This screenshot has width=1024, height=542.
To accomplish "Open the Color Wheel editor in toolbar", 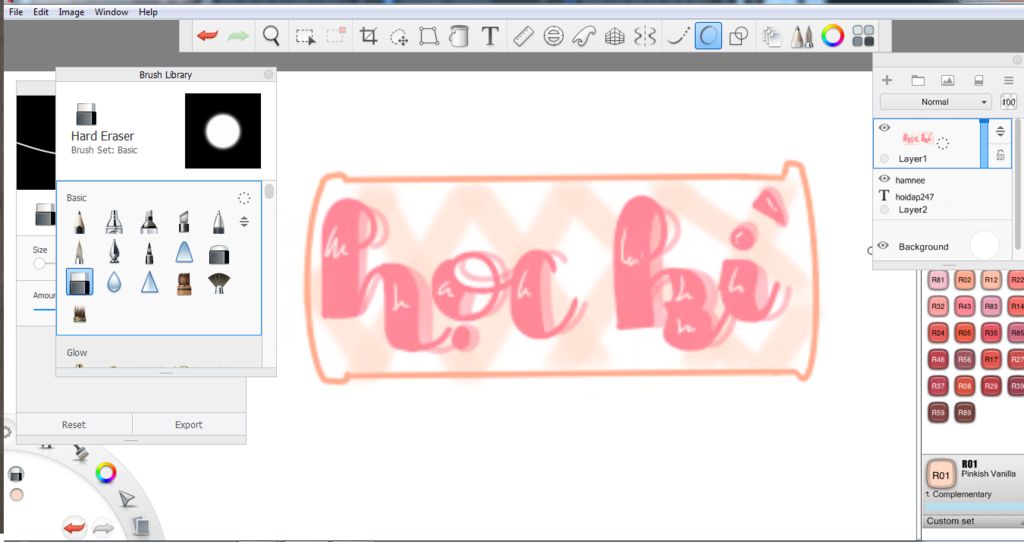I will [x=832, y=36].
